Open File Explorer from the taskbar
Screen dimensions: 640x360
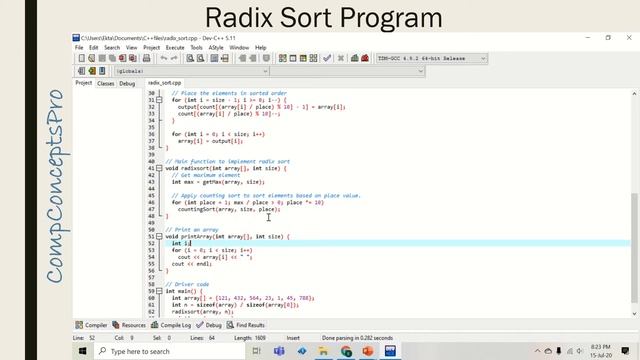point(323,351)
